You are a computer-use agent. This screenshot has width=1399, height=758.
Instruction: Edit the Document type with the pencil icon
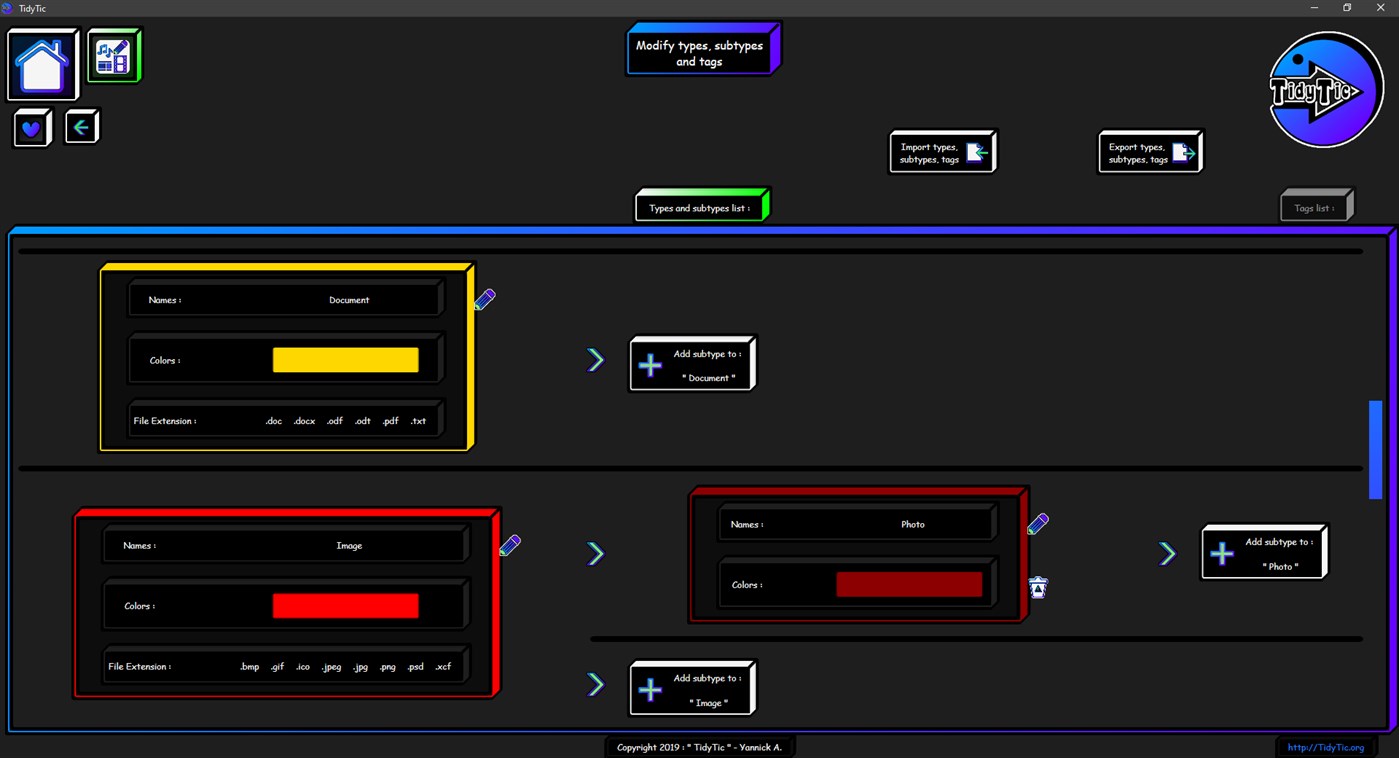tap(485, 298)
